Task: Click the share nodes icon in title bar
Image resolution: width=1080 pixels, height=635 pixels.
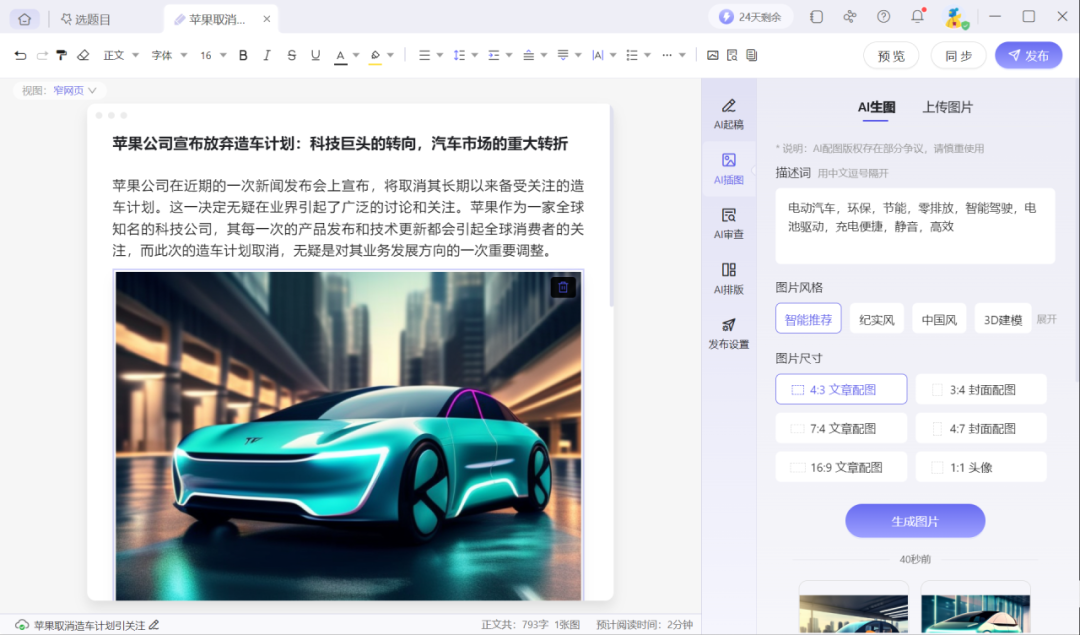Action: tap(850, 17)
